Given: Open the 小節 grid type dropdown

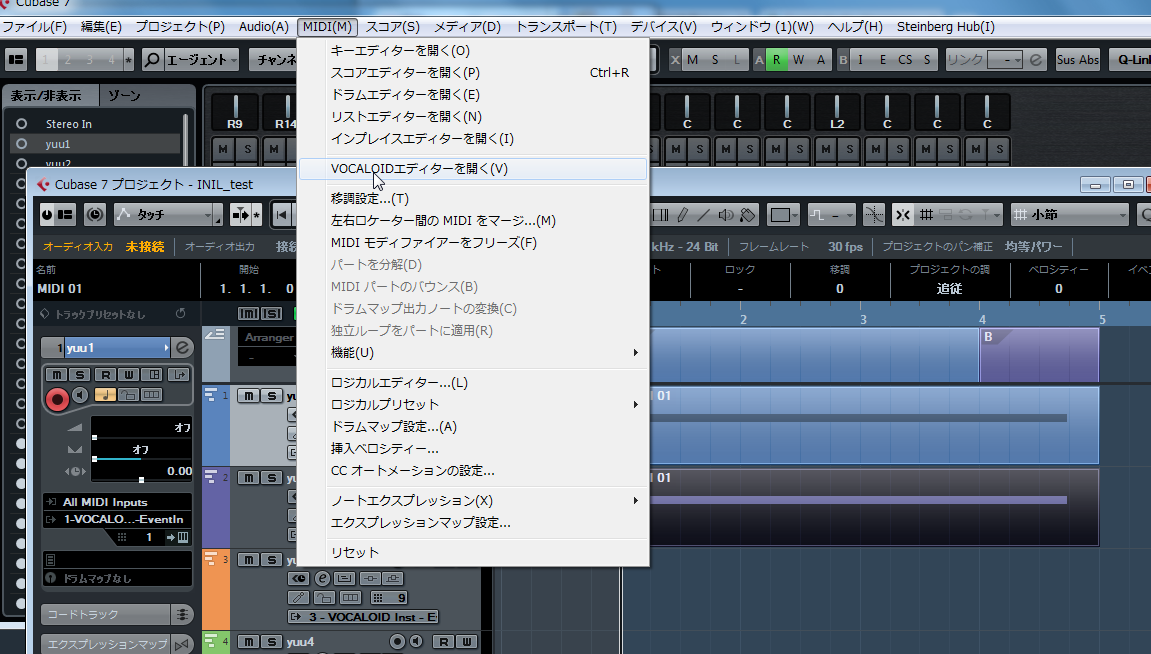Looking at the screenshot, I should point(1070,214).
